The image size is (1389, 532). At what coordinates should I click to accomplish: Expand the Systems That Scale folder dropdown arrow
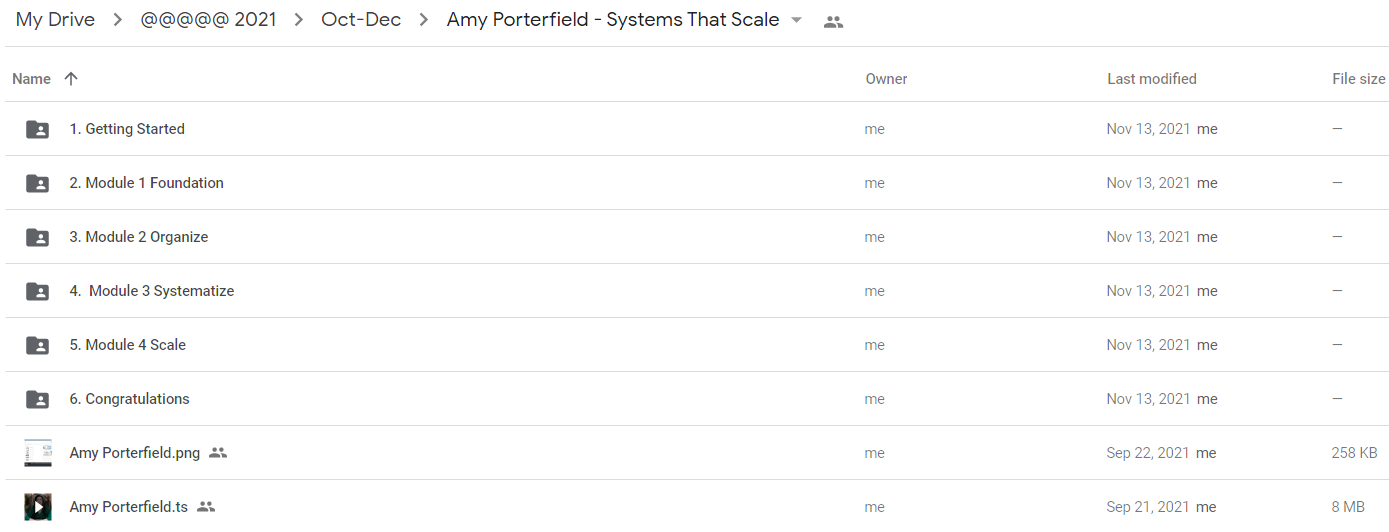pyautogui.click(x=796, y=21)
